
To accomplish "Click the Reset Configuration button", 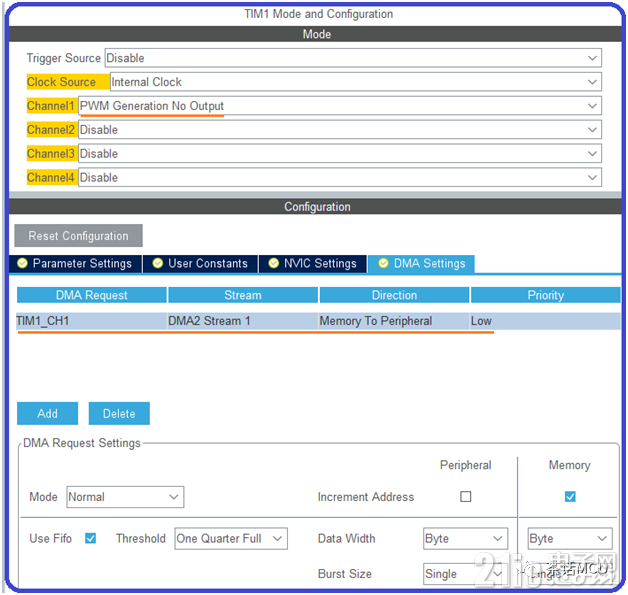I will 78,236.
